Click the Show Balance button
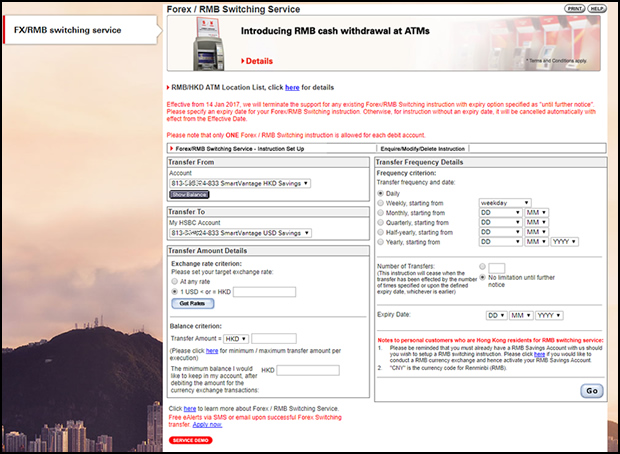 tap(188, 194)
